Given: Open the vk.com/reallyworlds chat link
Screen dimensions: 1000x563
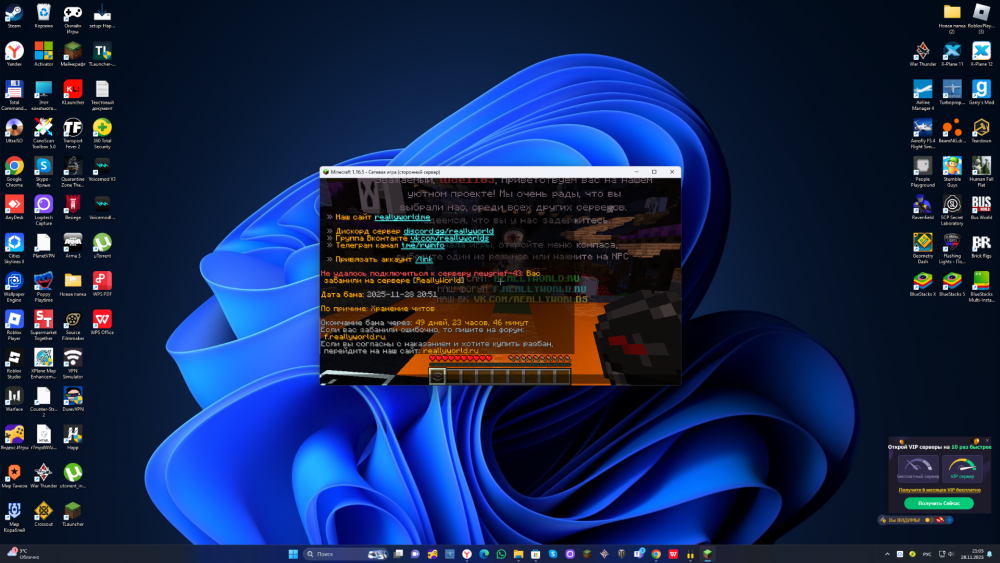Looking at the screenshot, I should pos(449,238).
